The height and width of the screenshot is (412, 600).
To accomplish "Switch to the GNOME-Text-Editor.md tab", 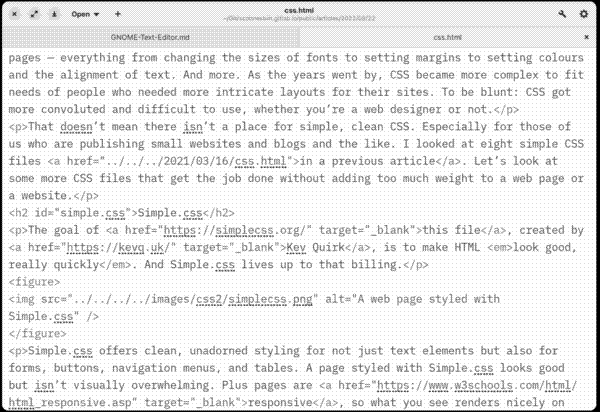I will pyautogui.click(x=150, y=37).
